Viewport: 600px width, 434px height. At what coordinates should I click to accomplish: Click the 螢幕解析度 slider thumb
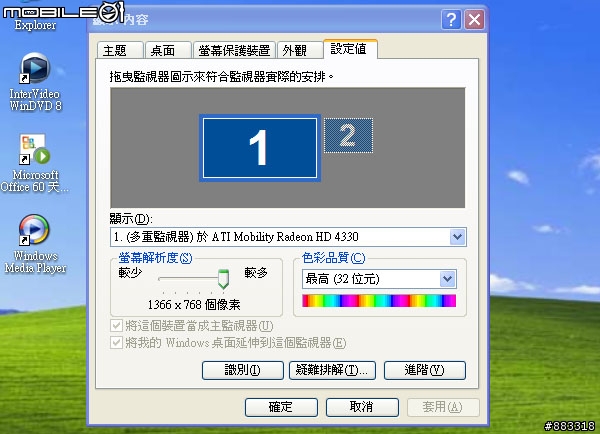pos(223,279)
